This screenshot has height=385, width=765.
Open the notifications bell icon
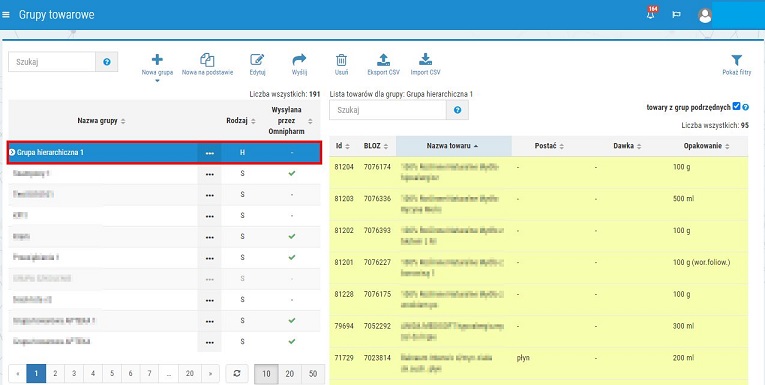650,14
